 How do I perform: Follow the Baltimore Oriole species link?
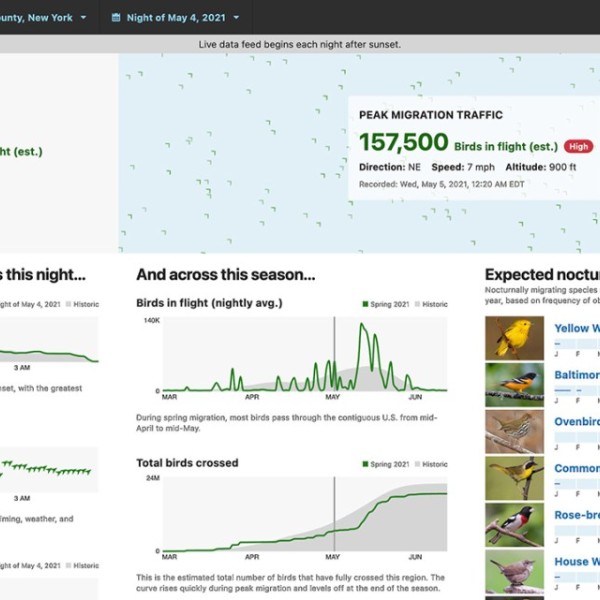[577, 375]
